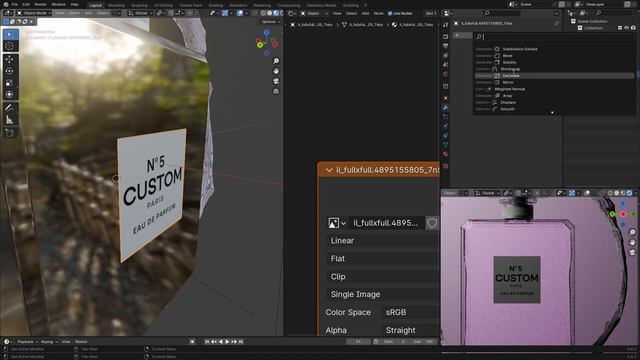Screen dimensions: 640x360
Task: Open the Edit menu
Action: 26,4
